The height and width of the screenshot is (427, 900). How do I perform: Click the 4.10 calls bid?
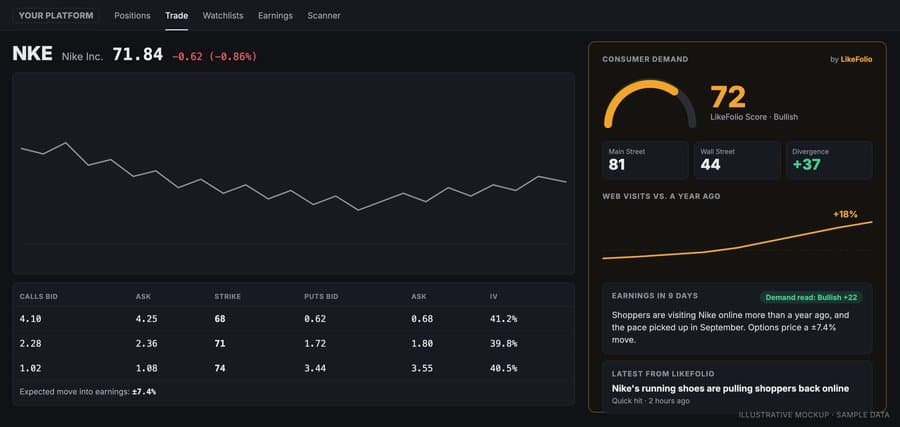pyautogui.click(x=30, y=319)
